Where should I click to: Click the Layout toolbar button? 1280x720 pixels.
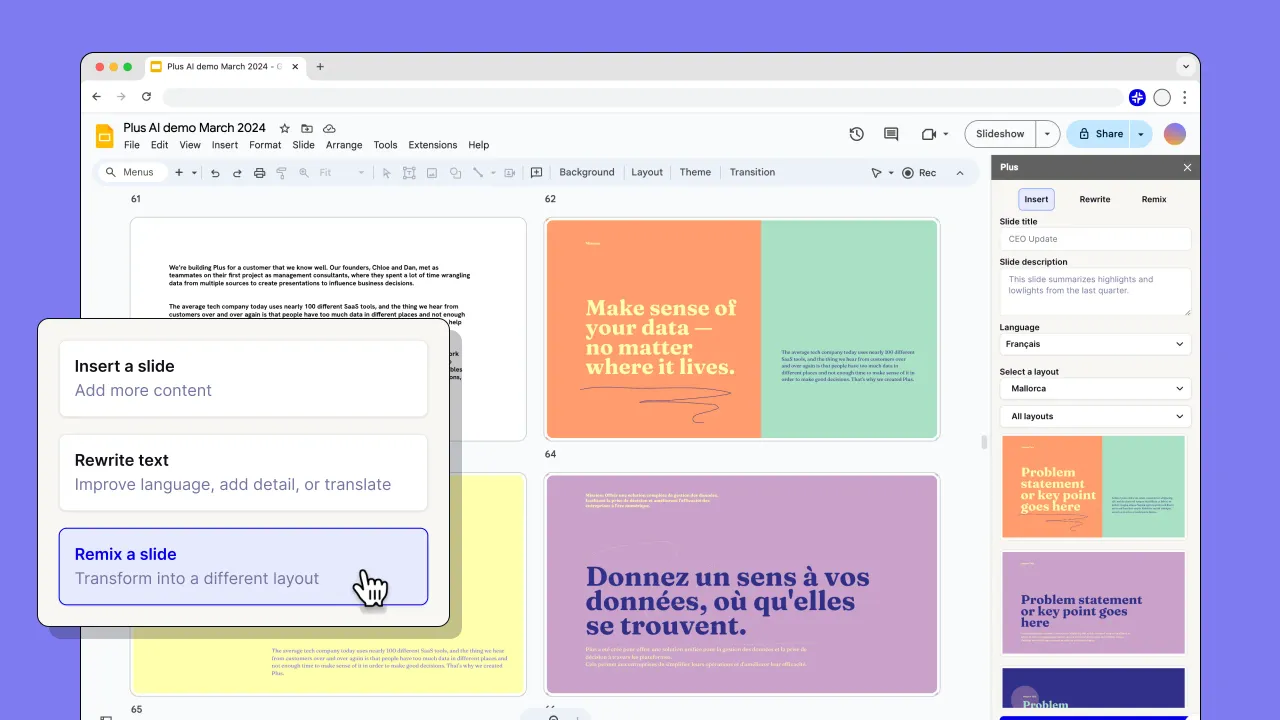point(647,172)
